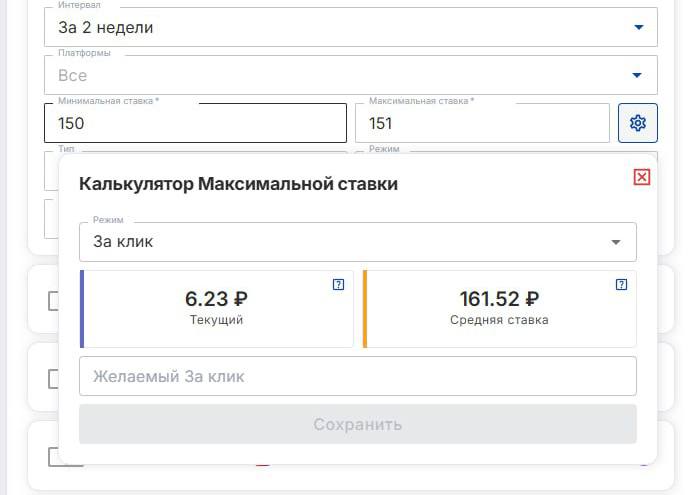Focus the Минимальная ставка field
The height and width of the screenshot is (495, 694).
[195, 124]
